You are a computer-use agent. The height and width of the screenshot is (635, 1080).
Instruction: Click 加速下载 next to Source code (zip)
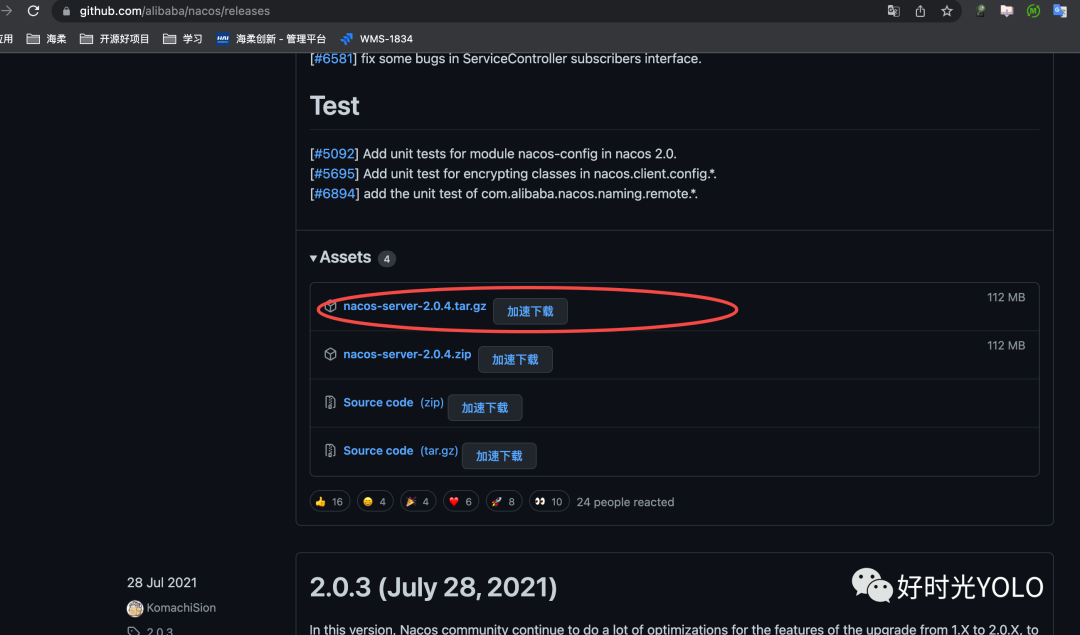pos(485,408)
